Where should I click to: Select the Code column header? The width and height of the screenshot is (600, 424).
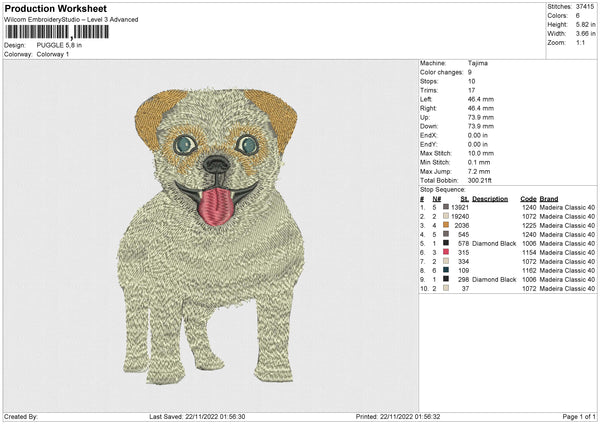[529, 198]
